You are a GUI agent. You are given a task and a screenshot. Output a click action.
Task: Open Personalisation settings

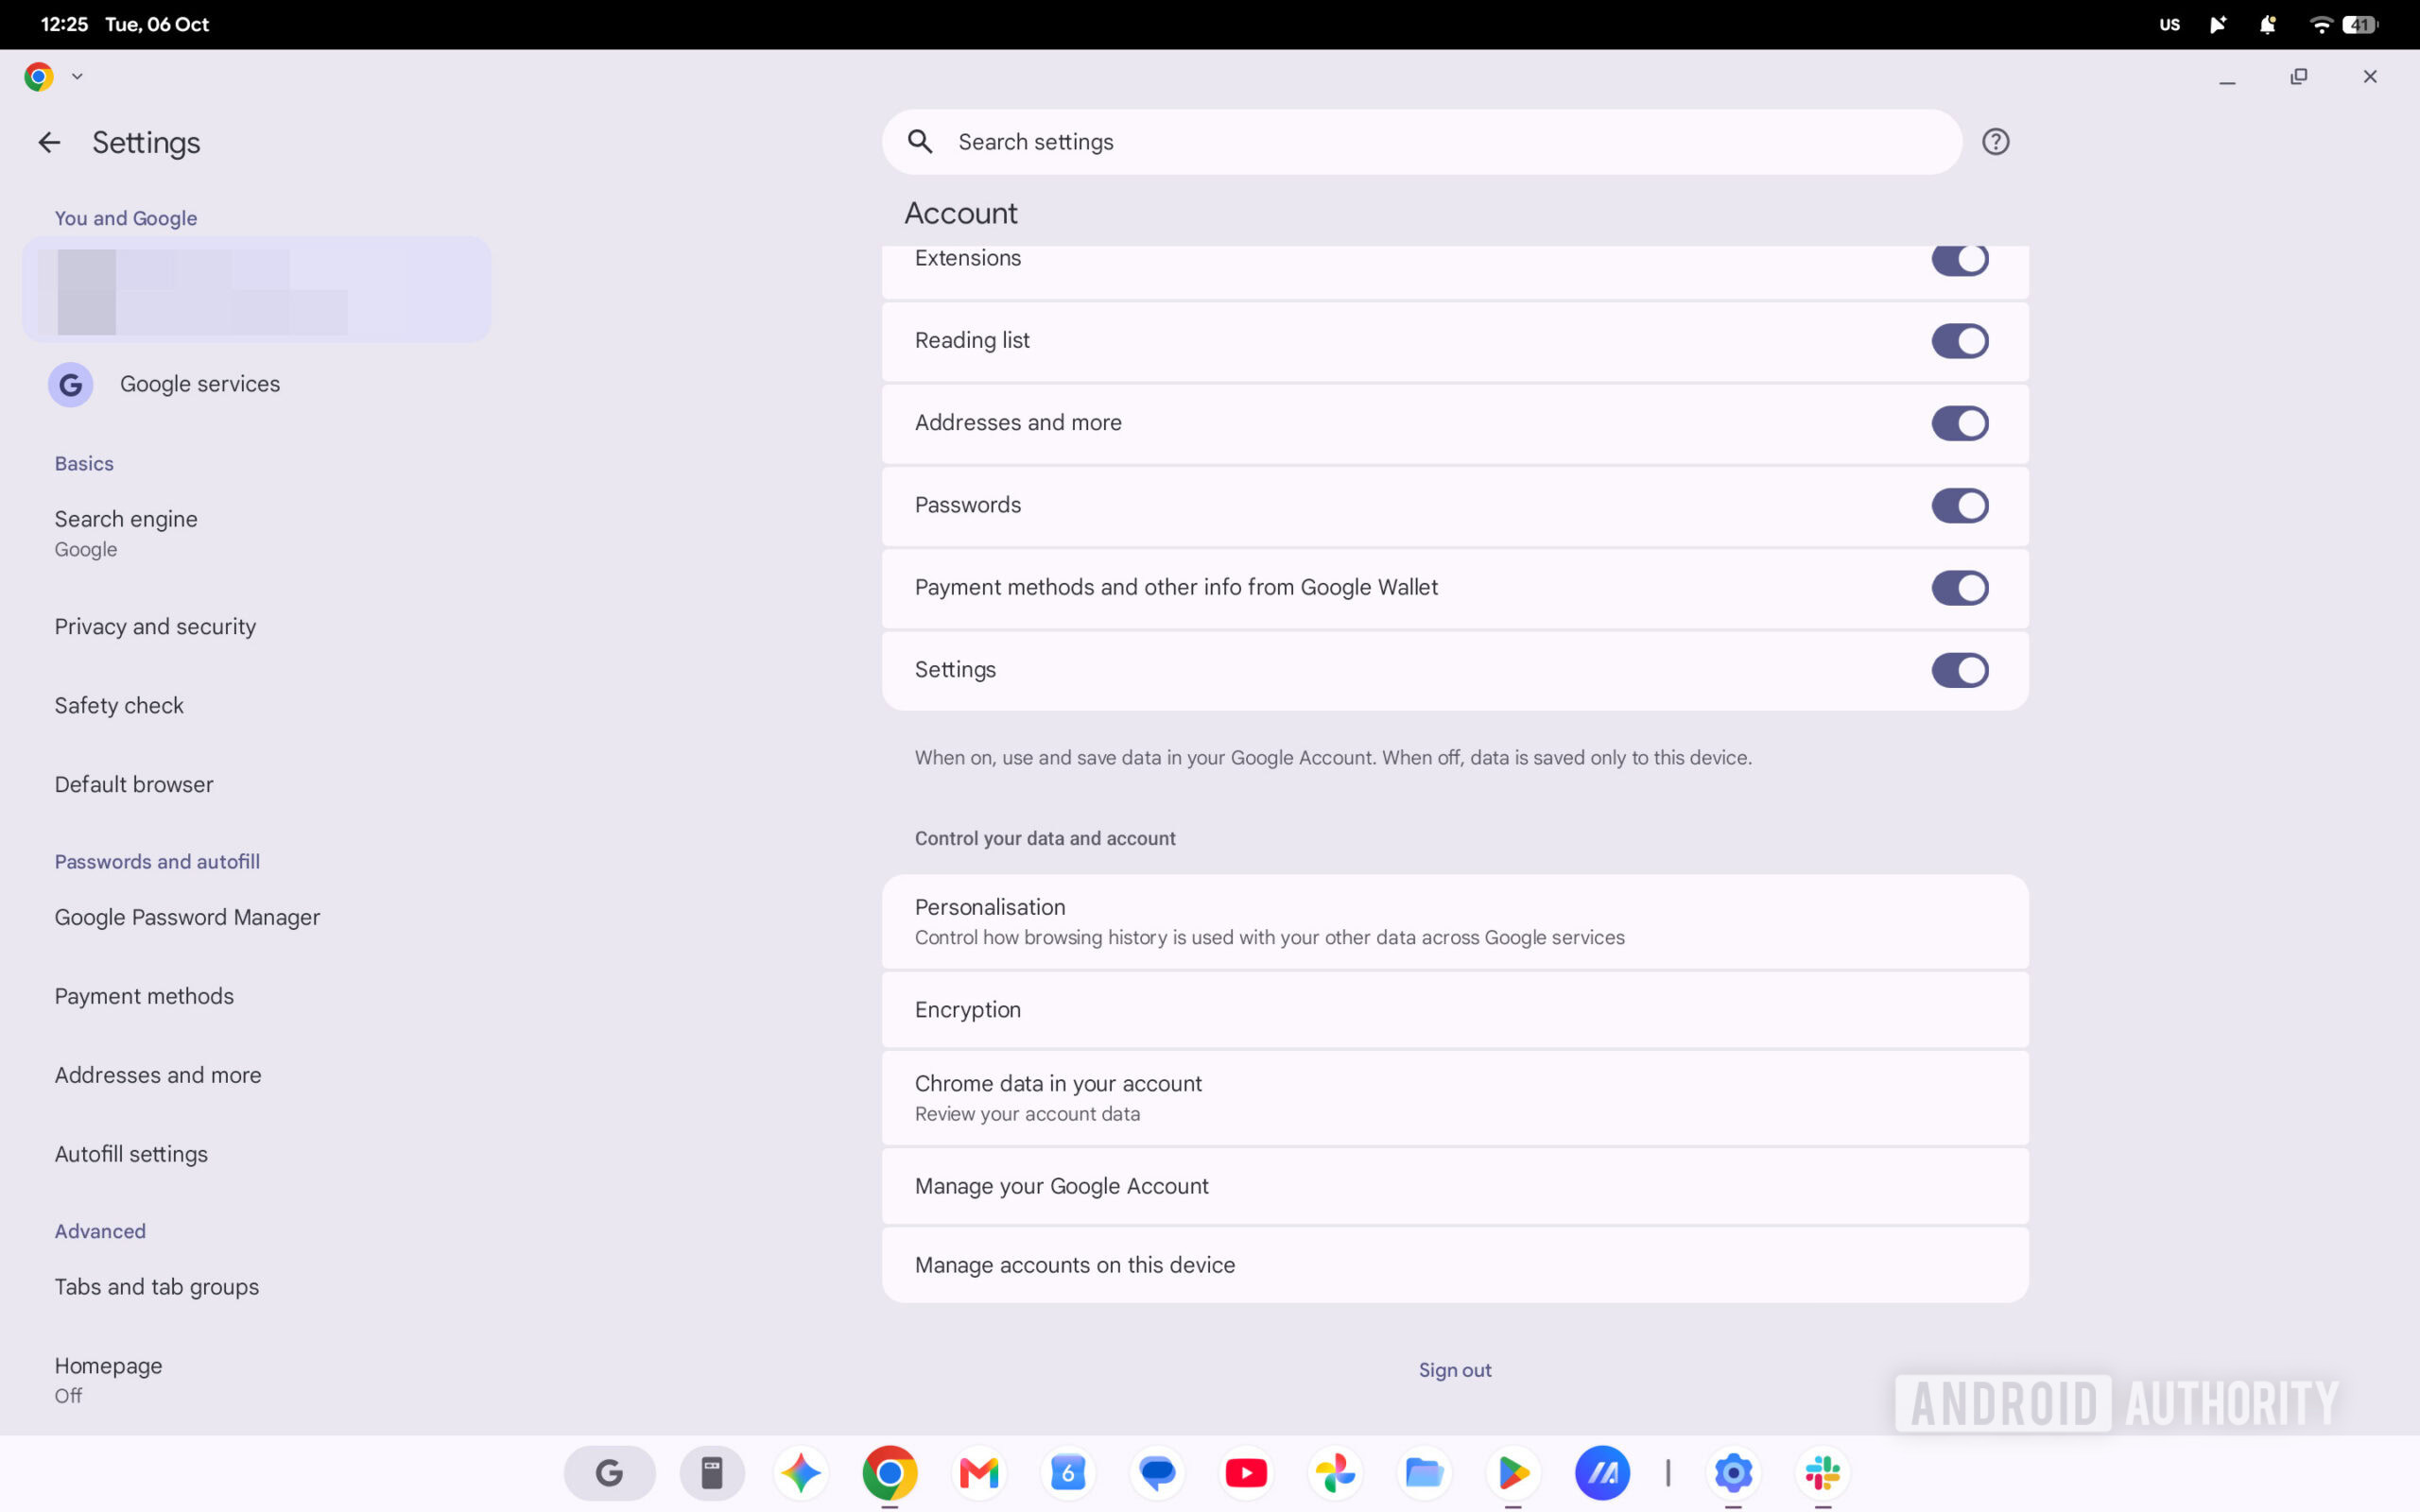click(1455, 921)
